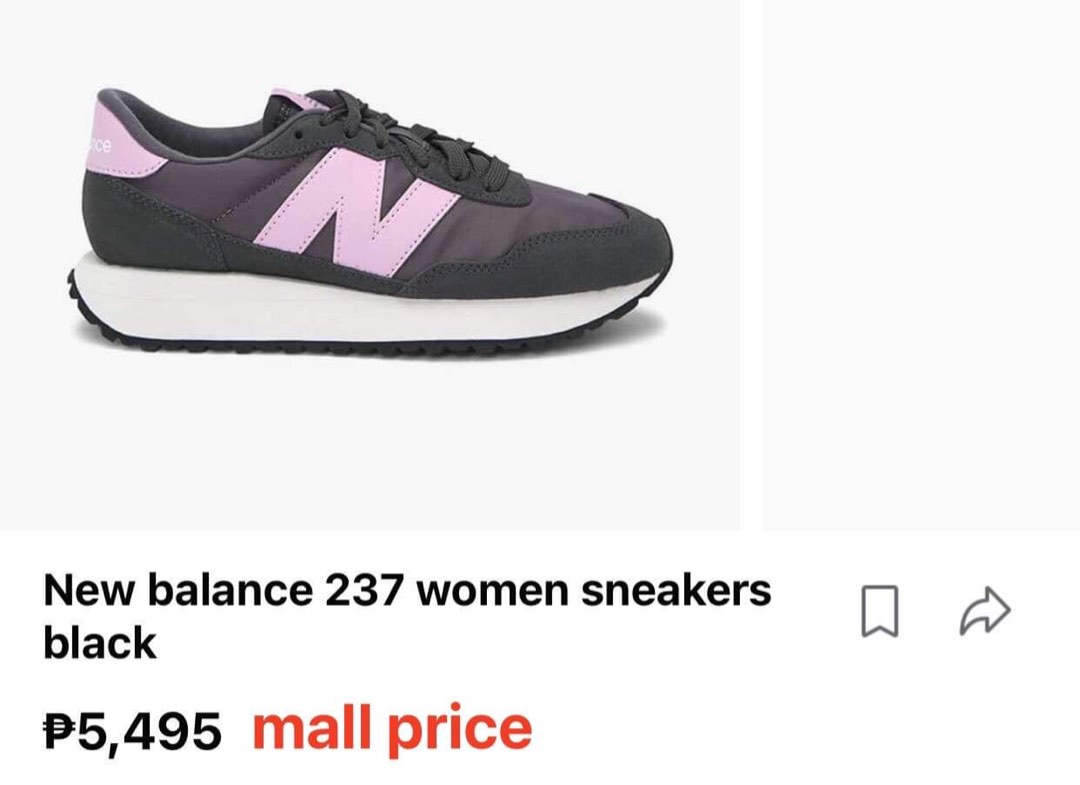Screen dimensions: 1080x785
Task: Tap the word sneakers in title
Action: (676, 591)
